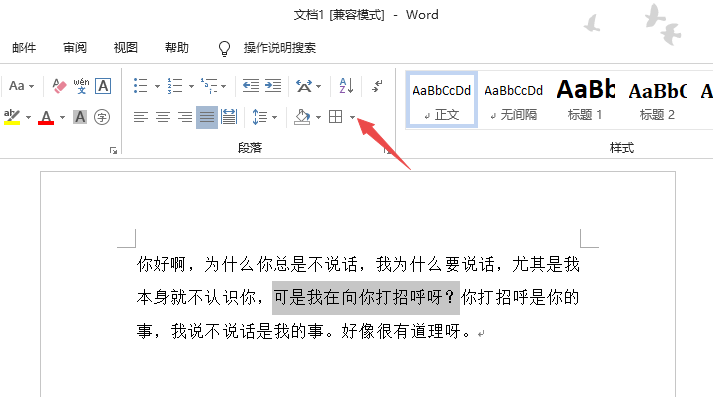Click 操作说明搜索 search box

point(280,48)
